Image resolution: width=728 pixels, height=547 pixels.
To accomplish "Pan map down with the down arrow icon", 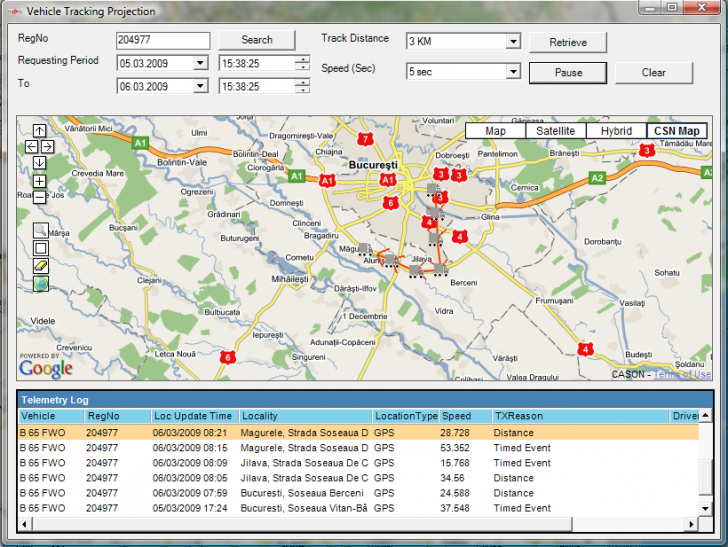I will (39, 163).
